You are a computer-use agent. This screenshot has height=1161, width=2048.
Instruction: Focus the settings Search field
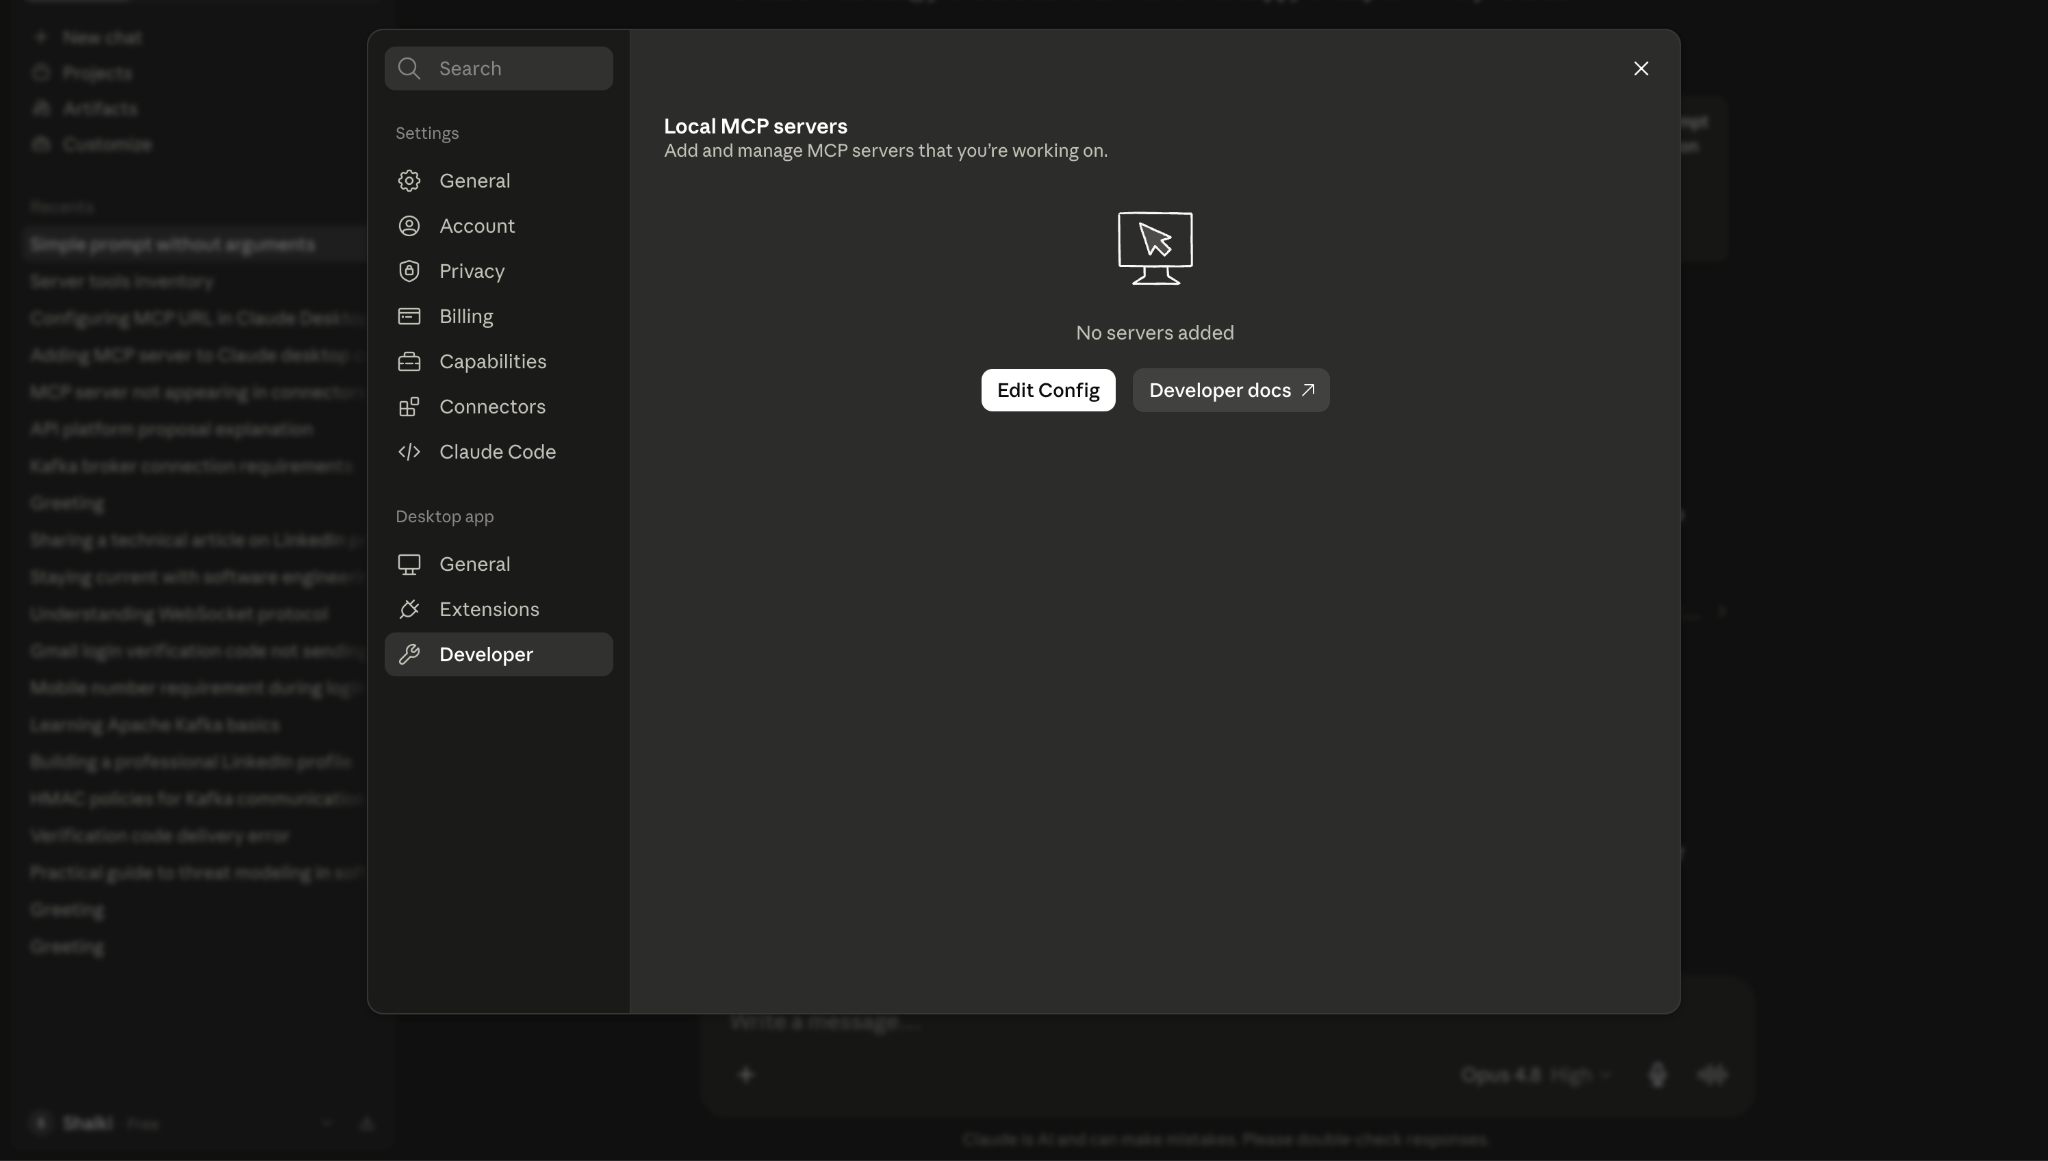pyautogui.click(x=499, y=68)
